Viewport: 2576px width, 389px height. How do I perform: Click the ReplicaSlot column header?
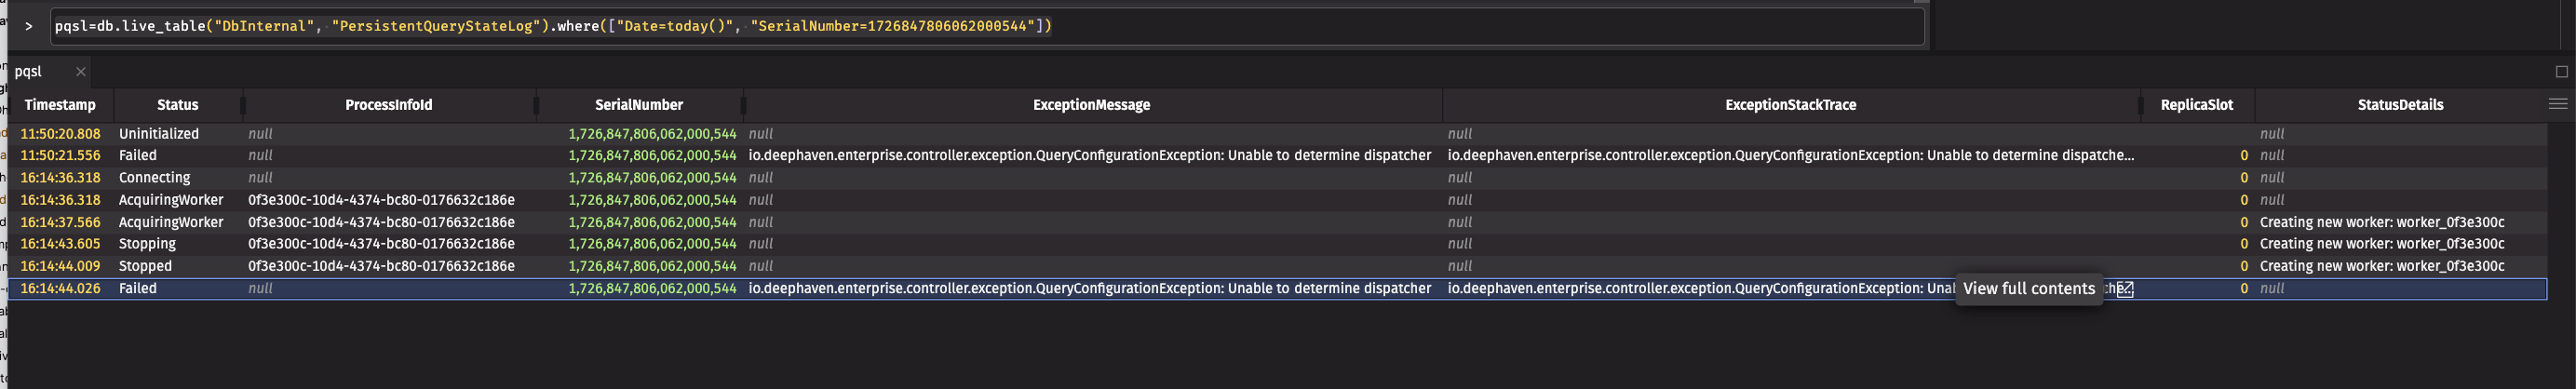2196,105
